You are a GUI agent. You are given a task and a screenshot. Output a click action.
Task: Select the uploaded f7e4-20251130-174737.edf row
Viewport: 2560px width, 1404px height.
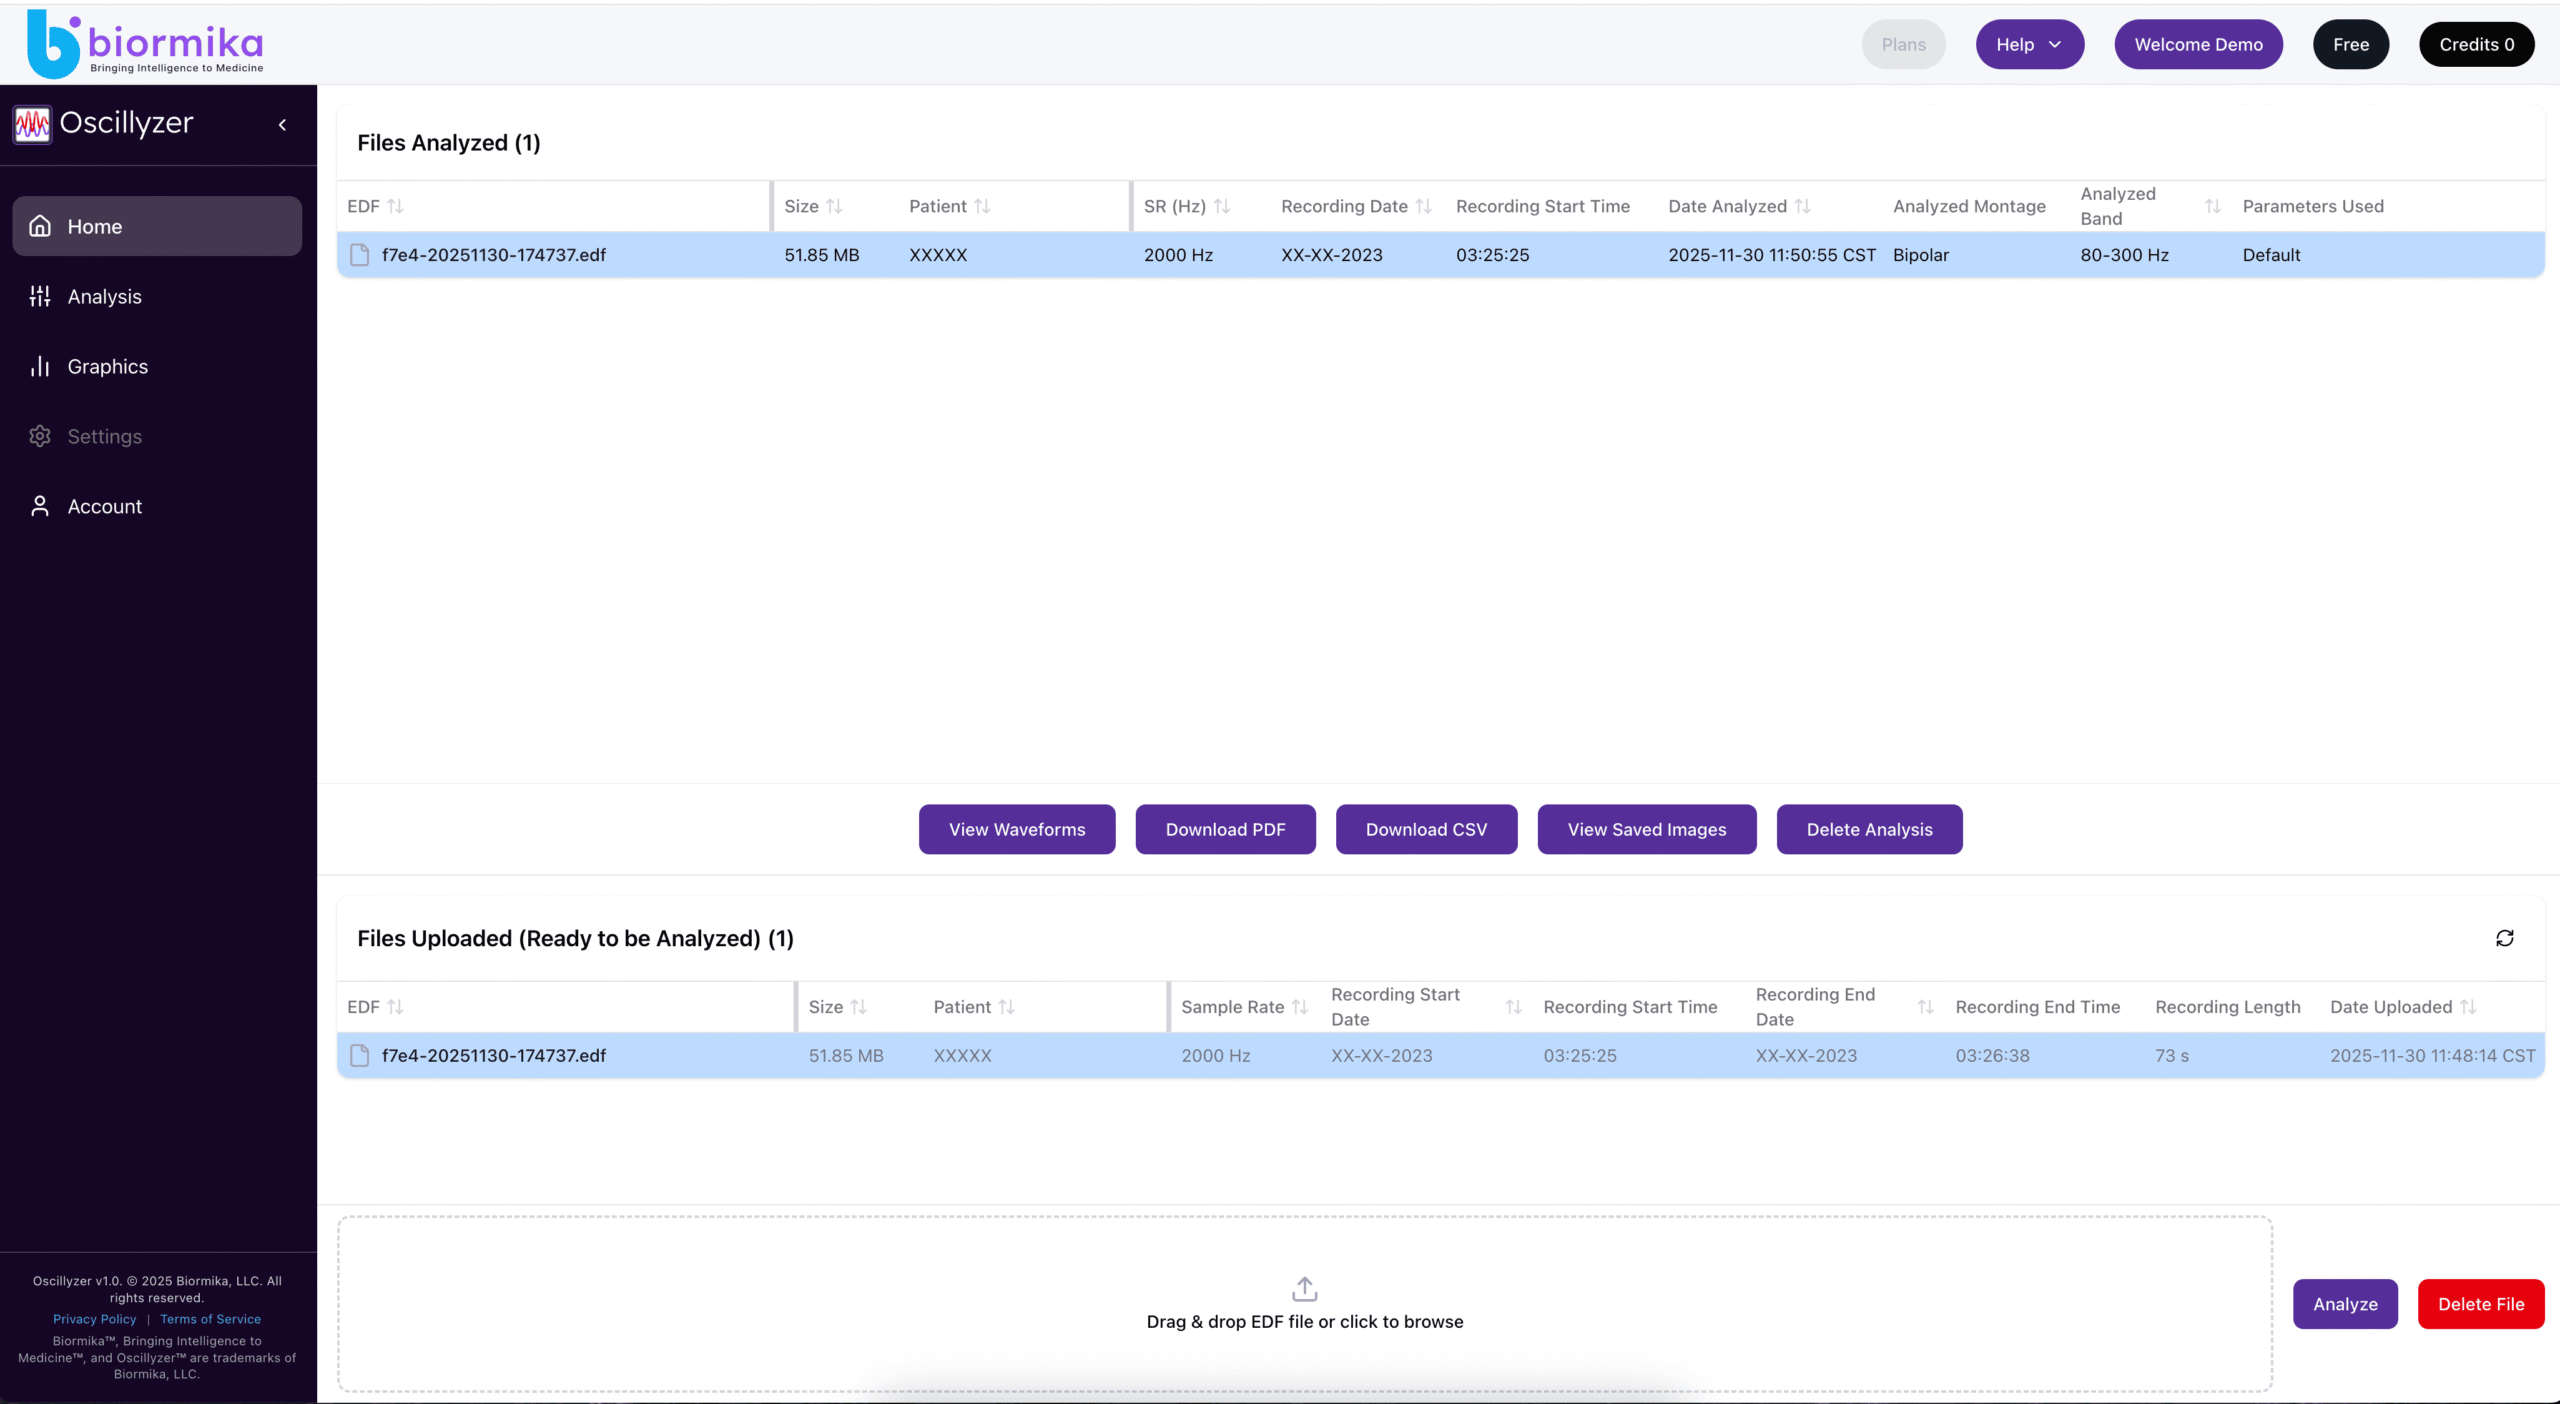point(494,1056)
